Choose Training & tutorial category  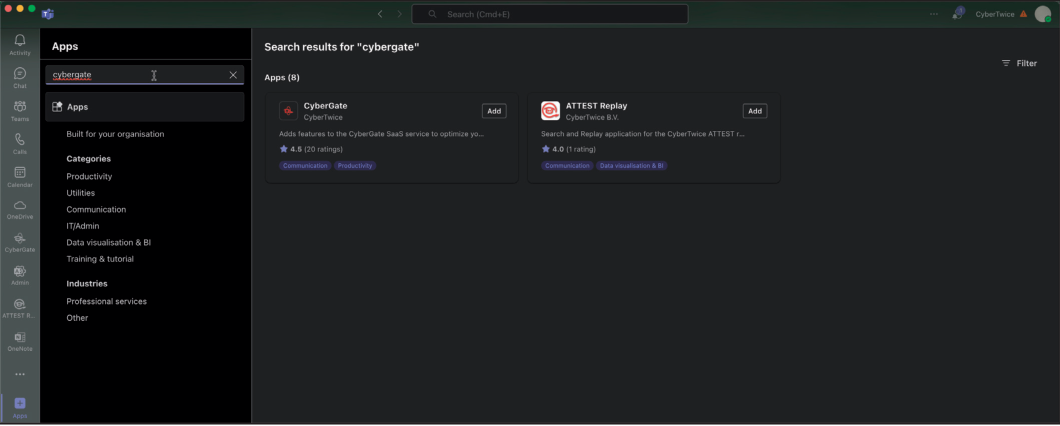click(x=100, y=259)
